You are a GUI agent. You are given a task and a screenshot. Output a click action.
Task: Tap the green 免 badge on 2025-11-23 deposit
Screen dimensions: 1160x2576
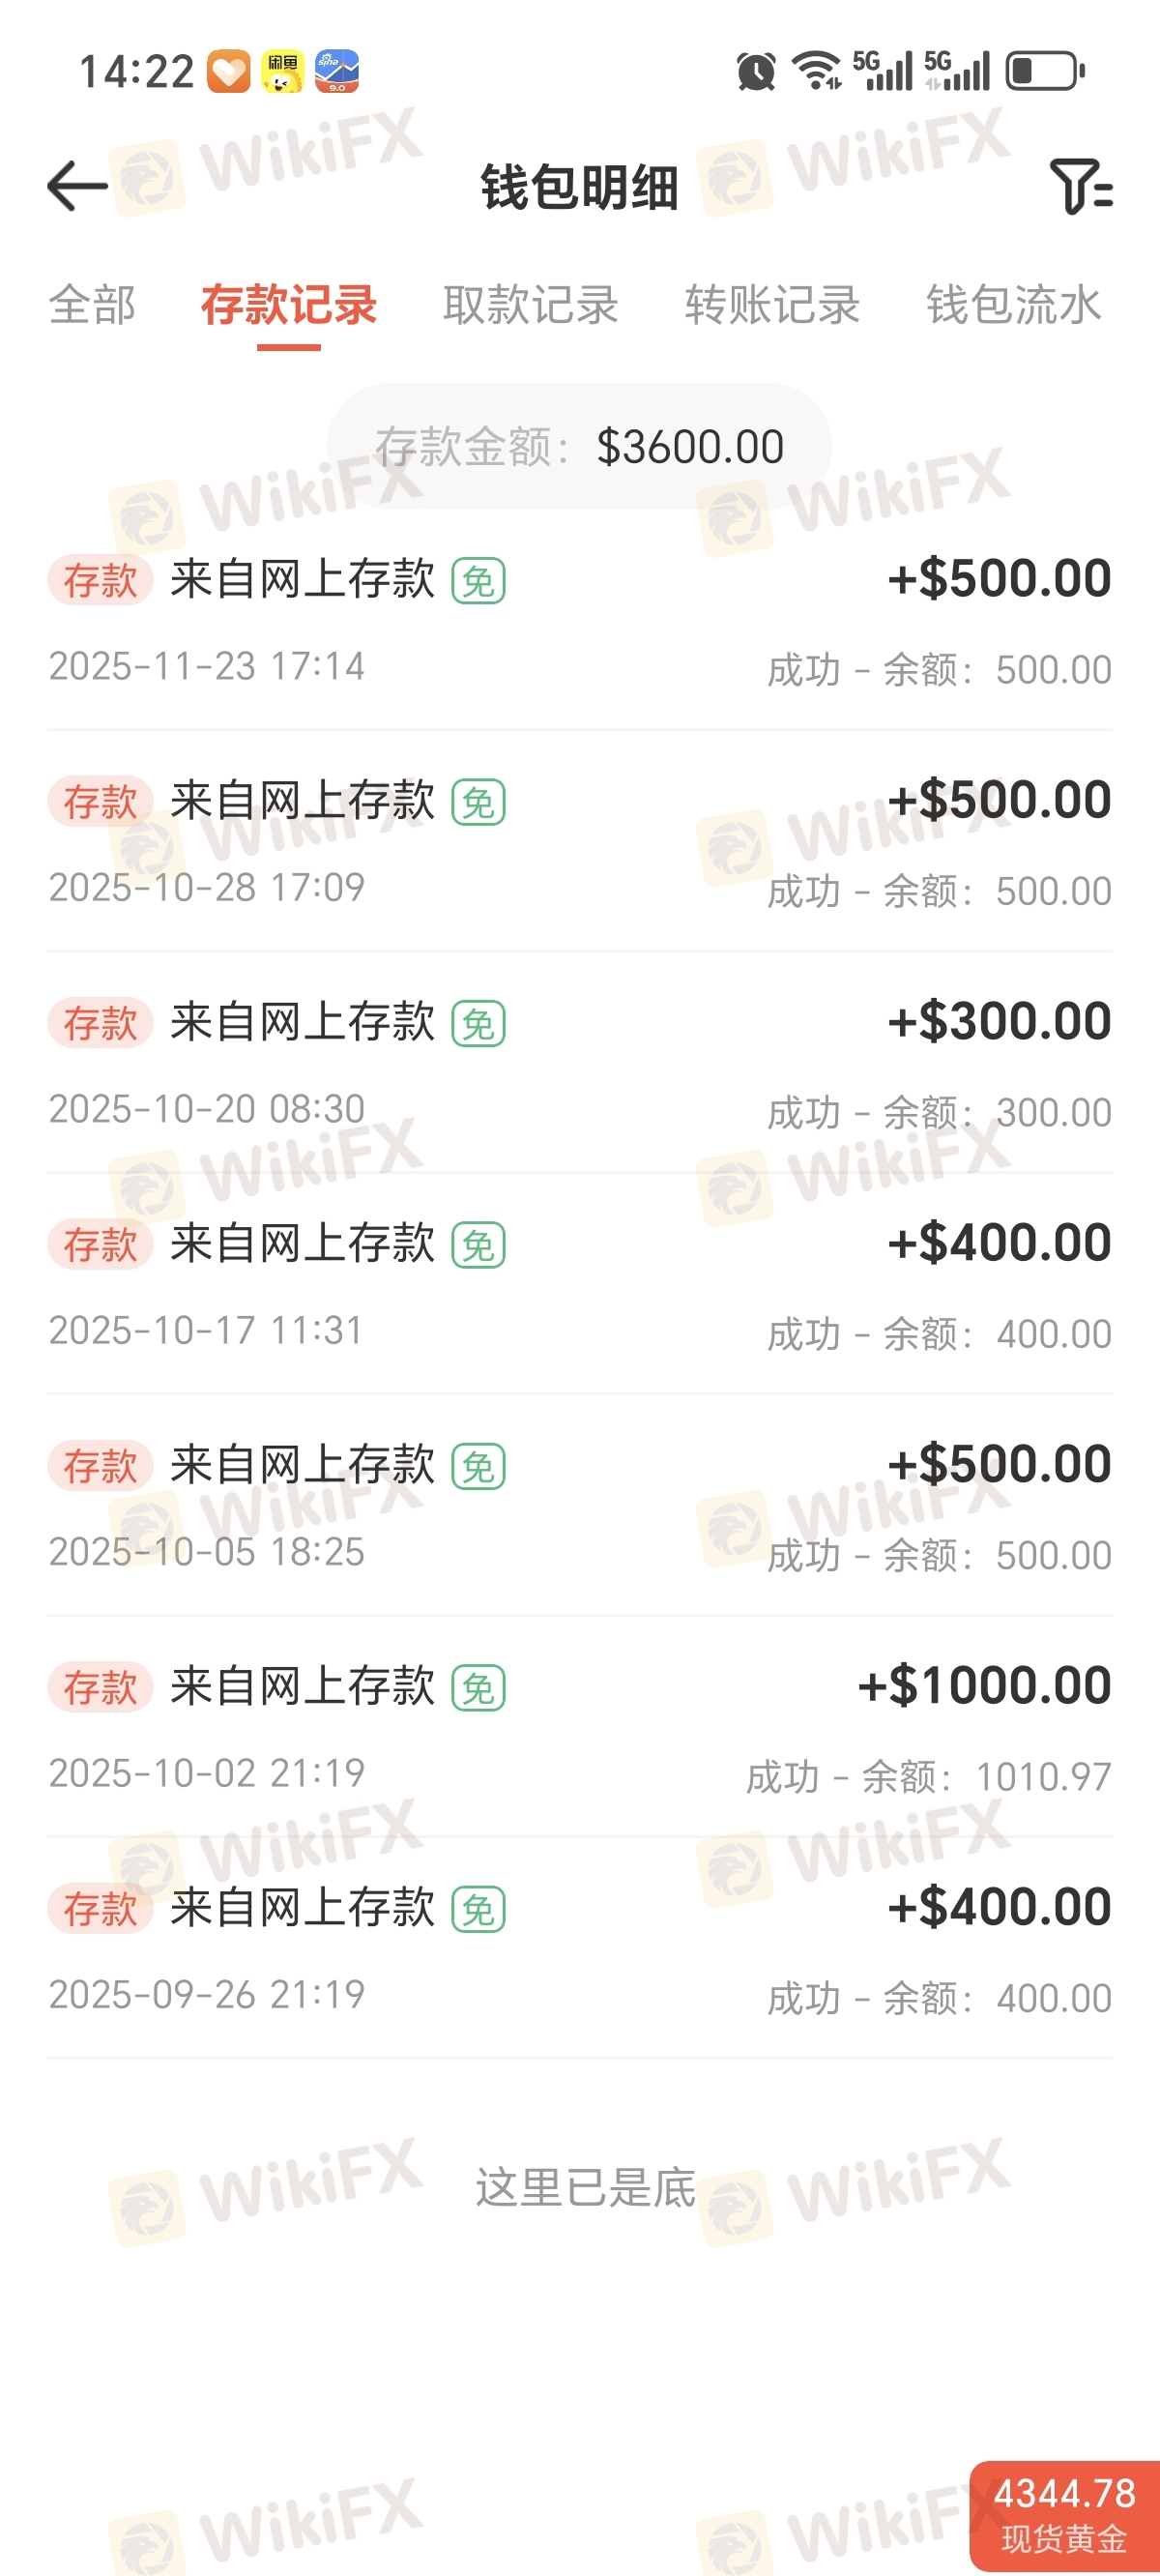(x=478, y=581)
